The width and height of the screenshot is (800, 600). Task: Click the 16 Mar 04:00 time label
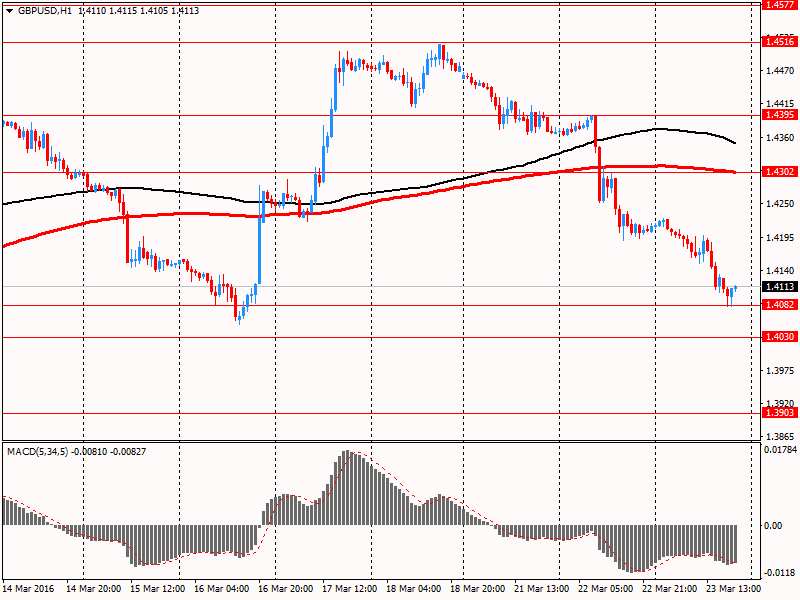pyautogui.click(x=222, y=589)
